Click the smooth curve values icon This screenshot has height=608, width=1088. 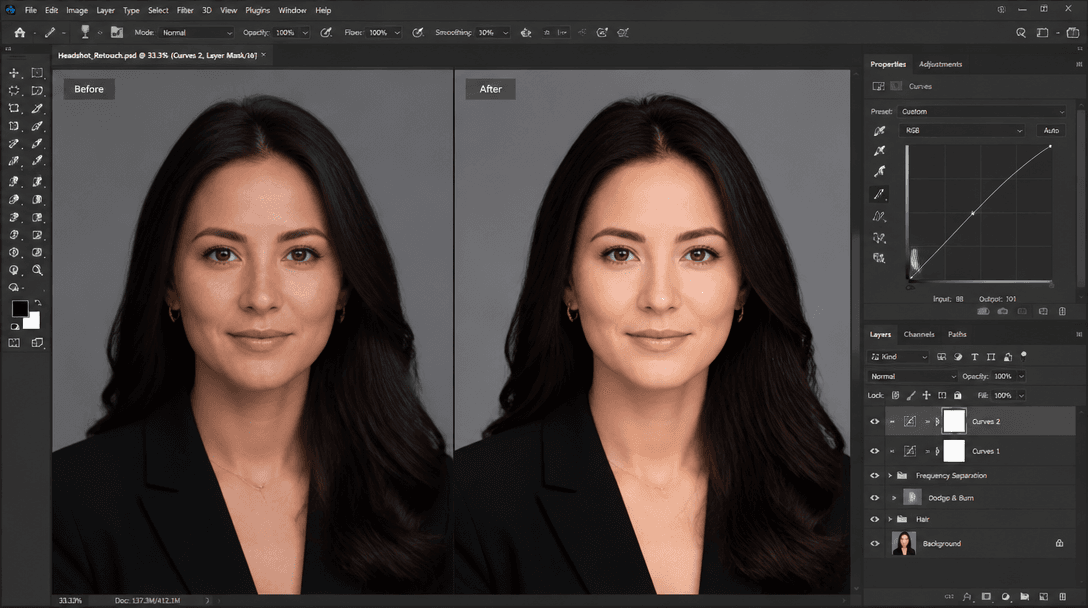(x=879, y=238)
